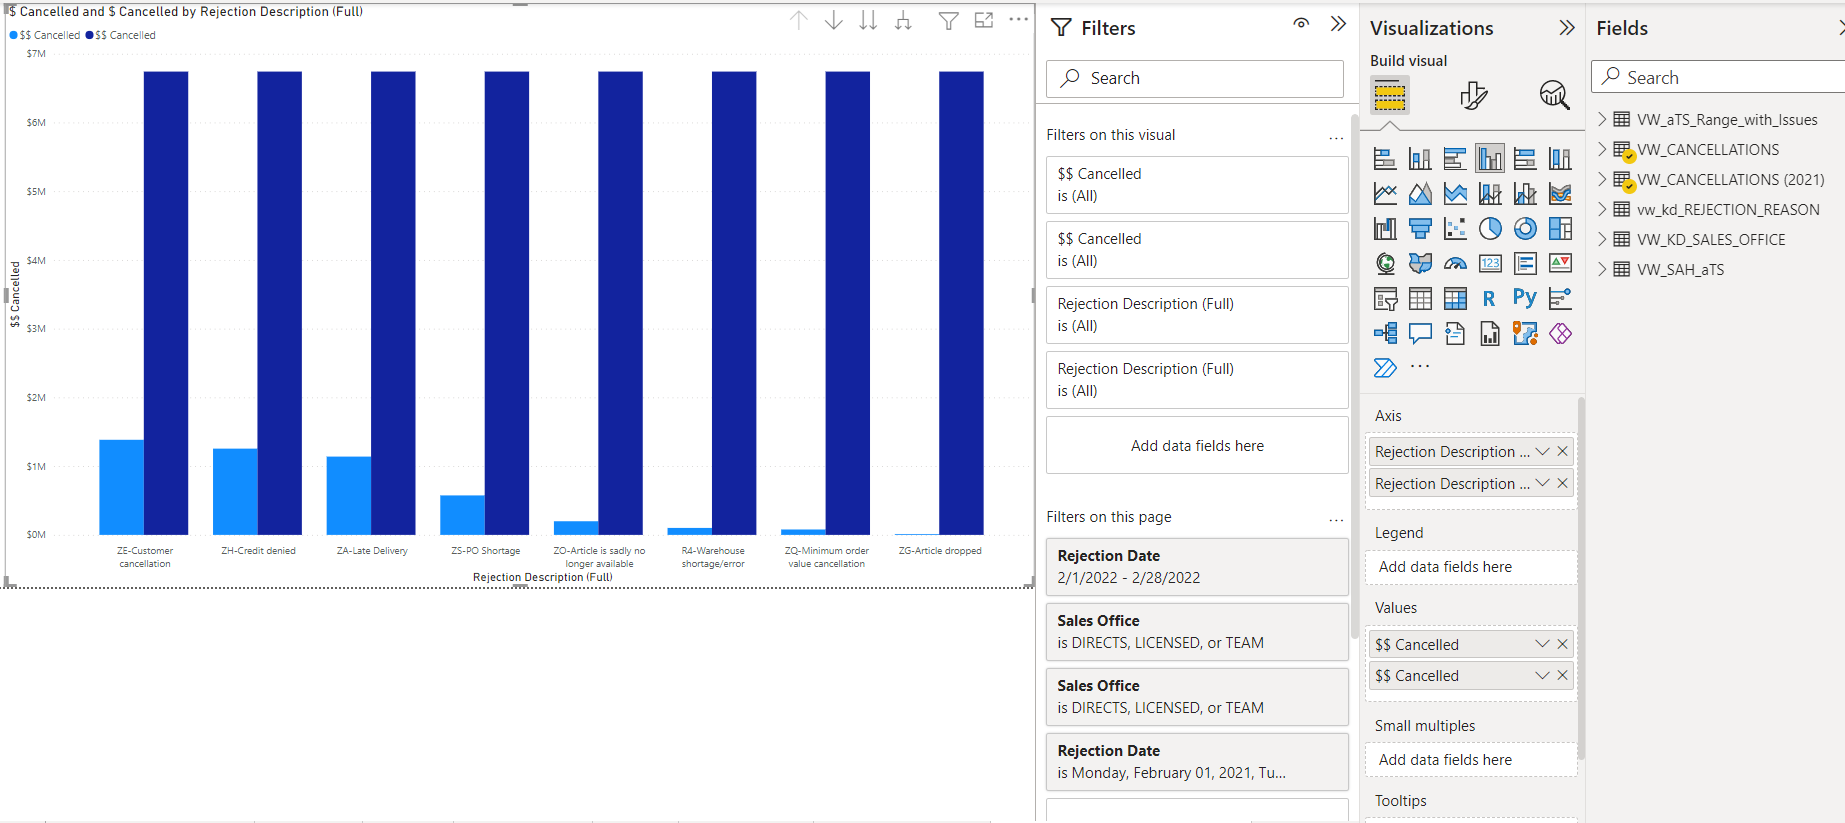This screenshot has width=1845, height=823.
Task: Pick the pie chart visual
Action: tap(1490, 228)
